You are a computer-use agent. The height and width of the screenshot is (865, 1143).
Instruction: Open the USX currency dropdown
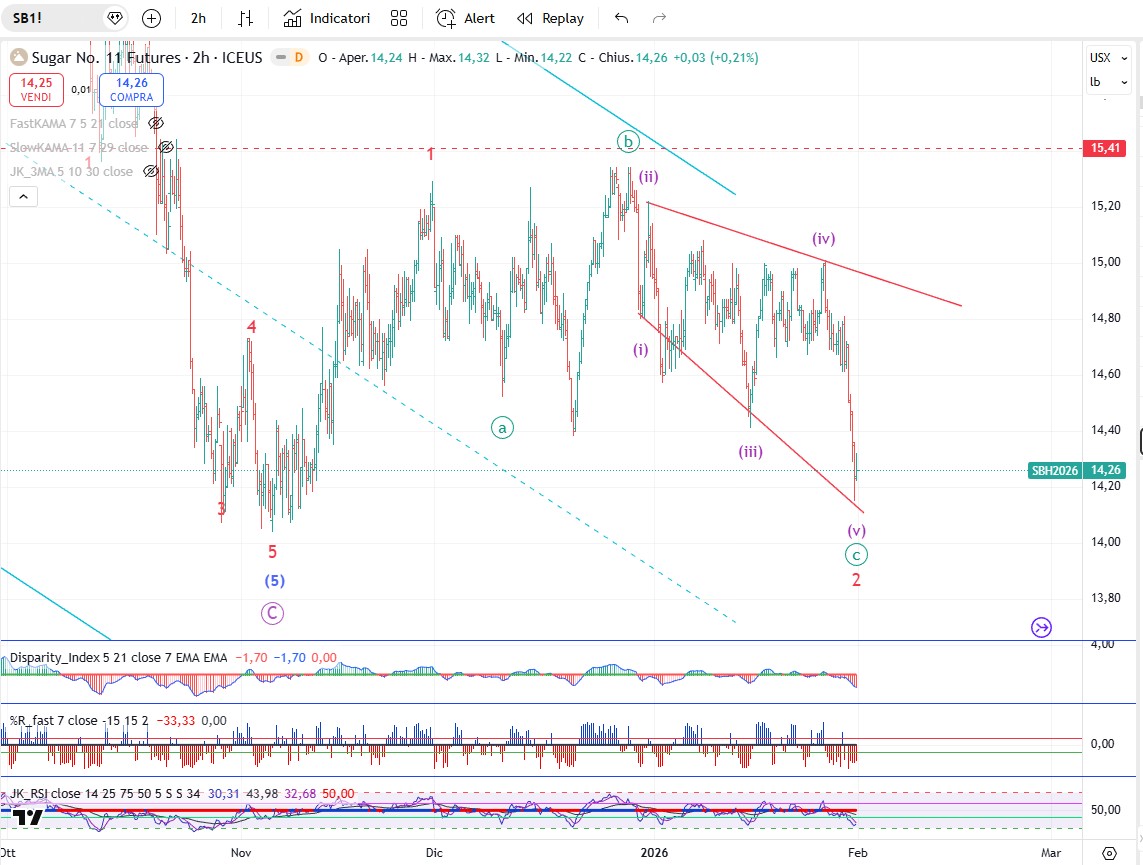[1101, 58]
